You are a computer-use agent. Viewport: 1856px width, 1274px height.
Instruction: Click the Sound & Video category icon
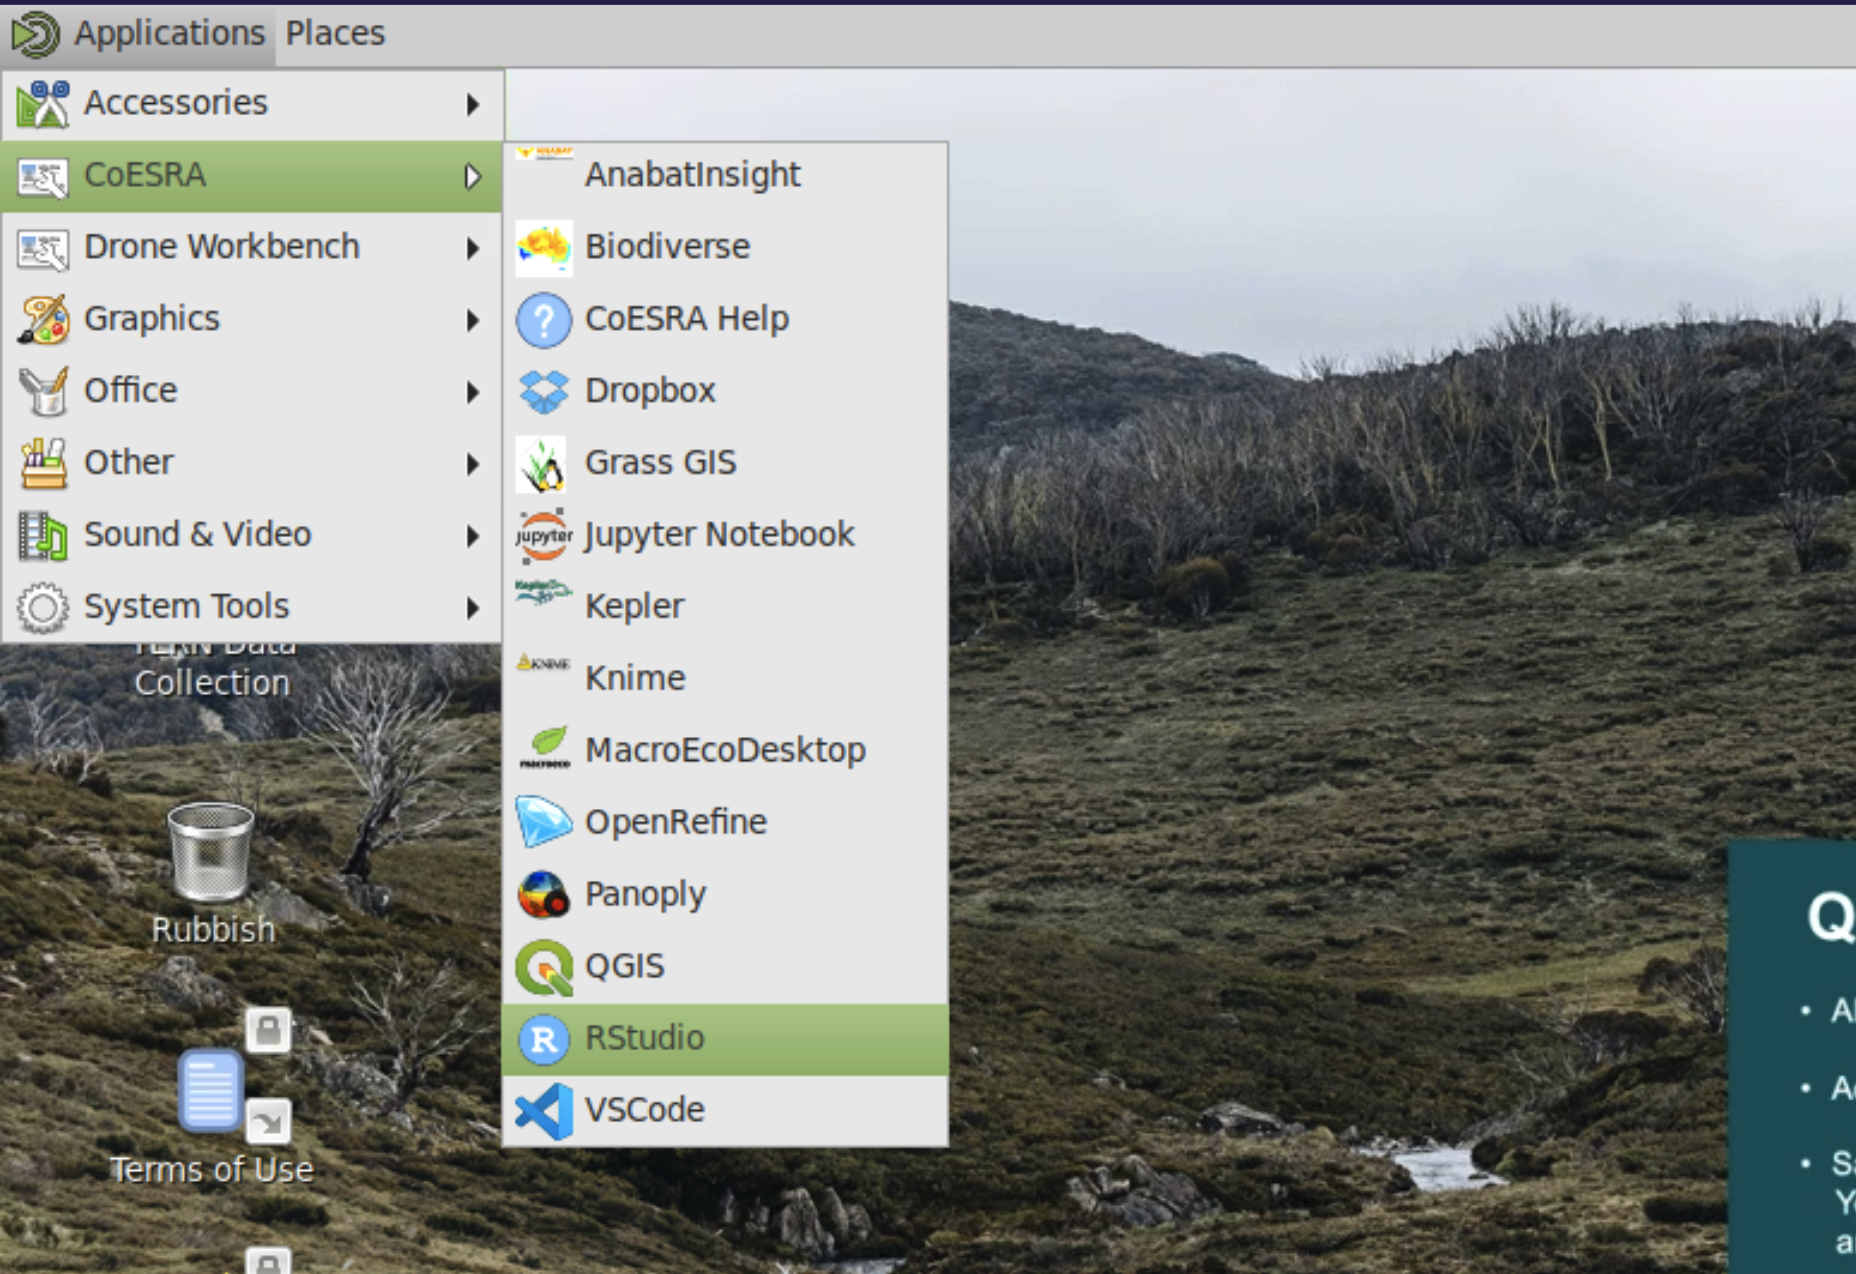[x=43, y=535]
